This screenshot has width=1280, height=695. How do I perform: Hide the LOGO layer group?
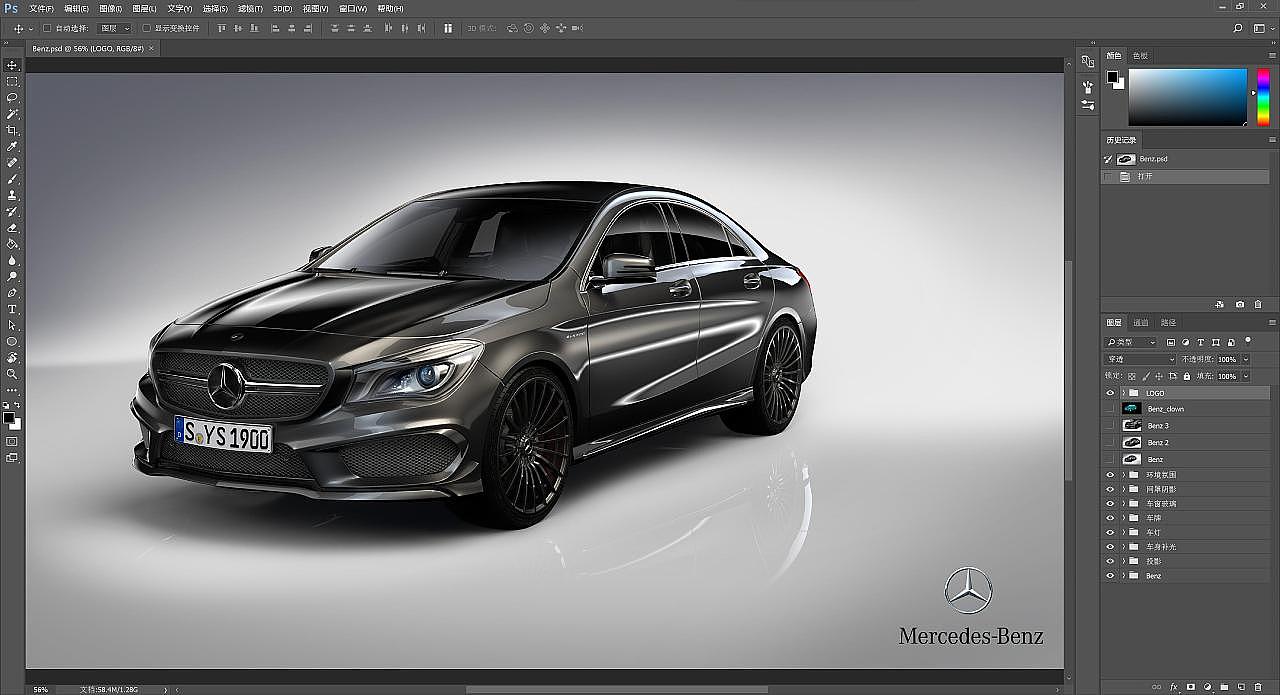click(x=1109, y=393)
